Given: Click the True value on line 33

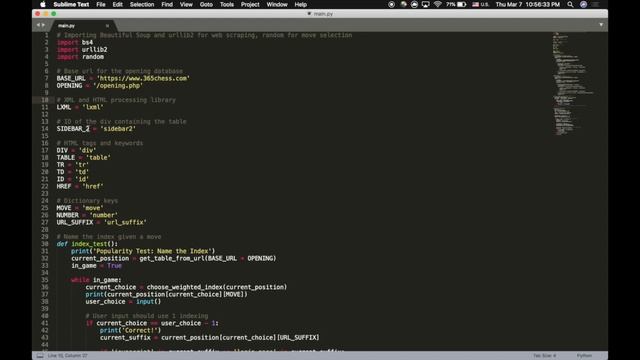Looking at the screenshot, I should click(x=114, y=265).
